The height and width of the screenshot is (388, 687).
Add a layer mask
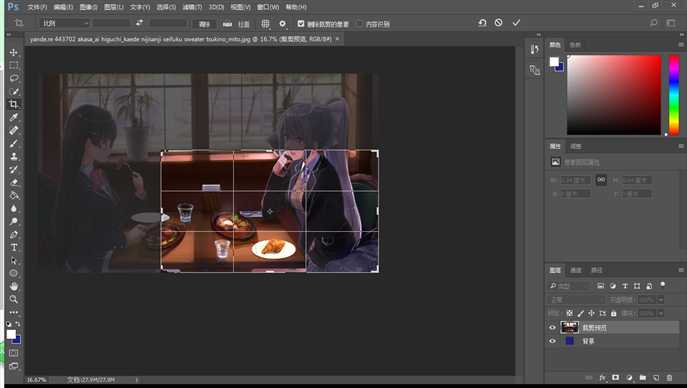[x=616, y=377]
